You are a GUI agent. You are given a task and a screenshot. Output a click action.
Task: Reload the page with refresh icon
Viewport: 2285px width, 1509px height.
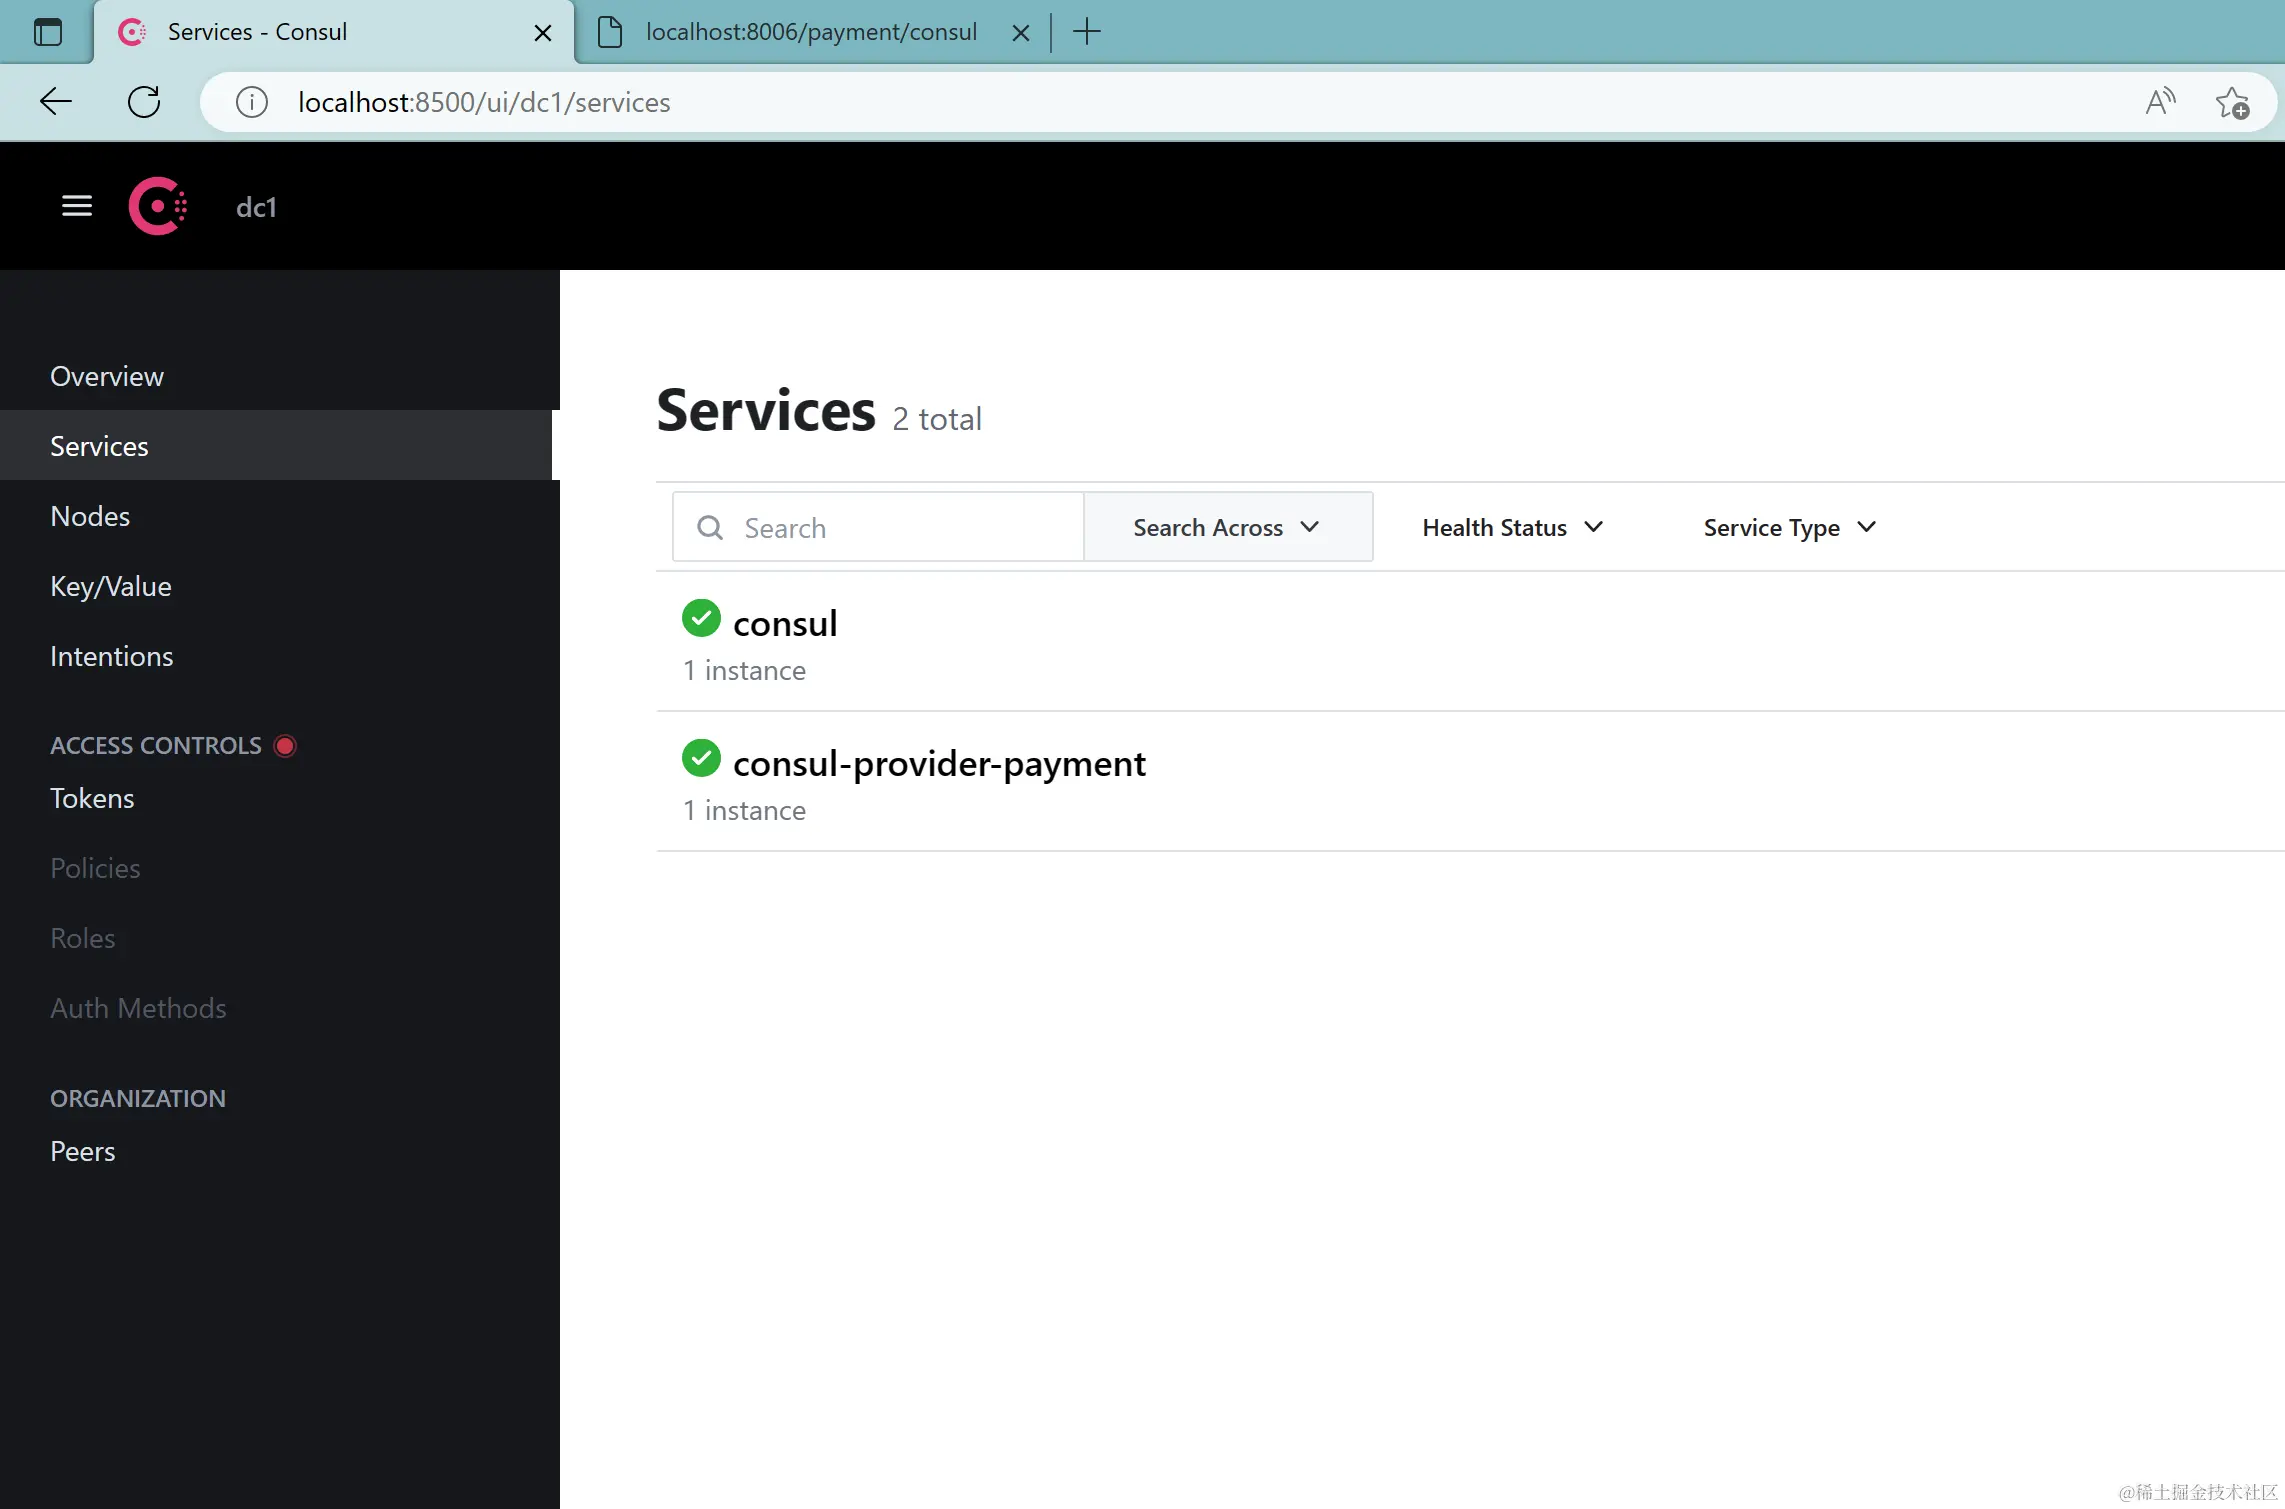(144, 102)
